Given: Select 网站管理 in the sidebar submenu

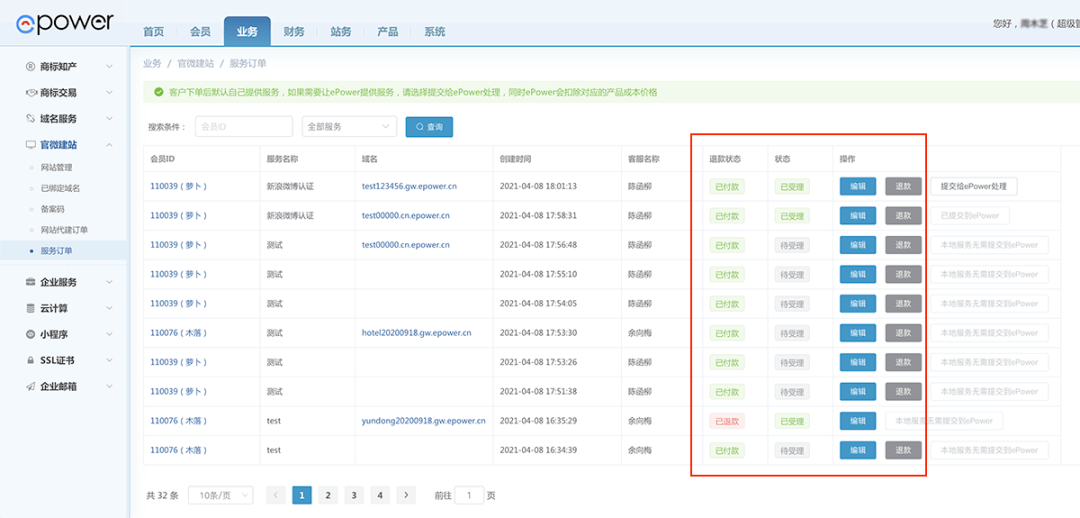Looking at the screenshot, I should pyautogui.click(x=56, y=167).
